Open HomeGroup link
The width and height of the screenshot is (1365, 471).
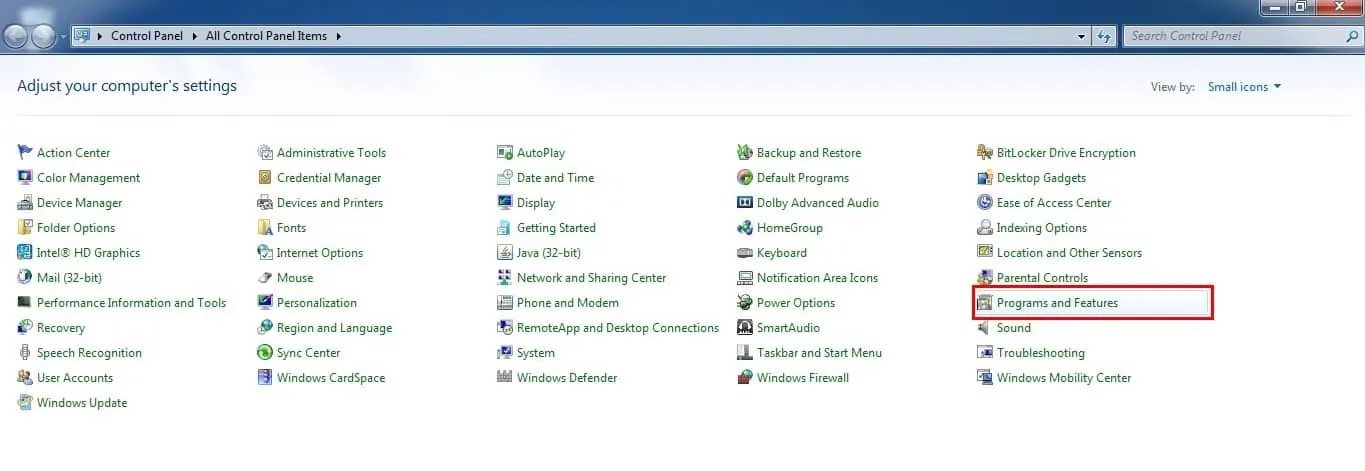pos(790,228)
